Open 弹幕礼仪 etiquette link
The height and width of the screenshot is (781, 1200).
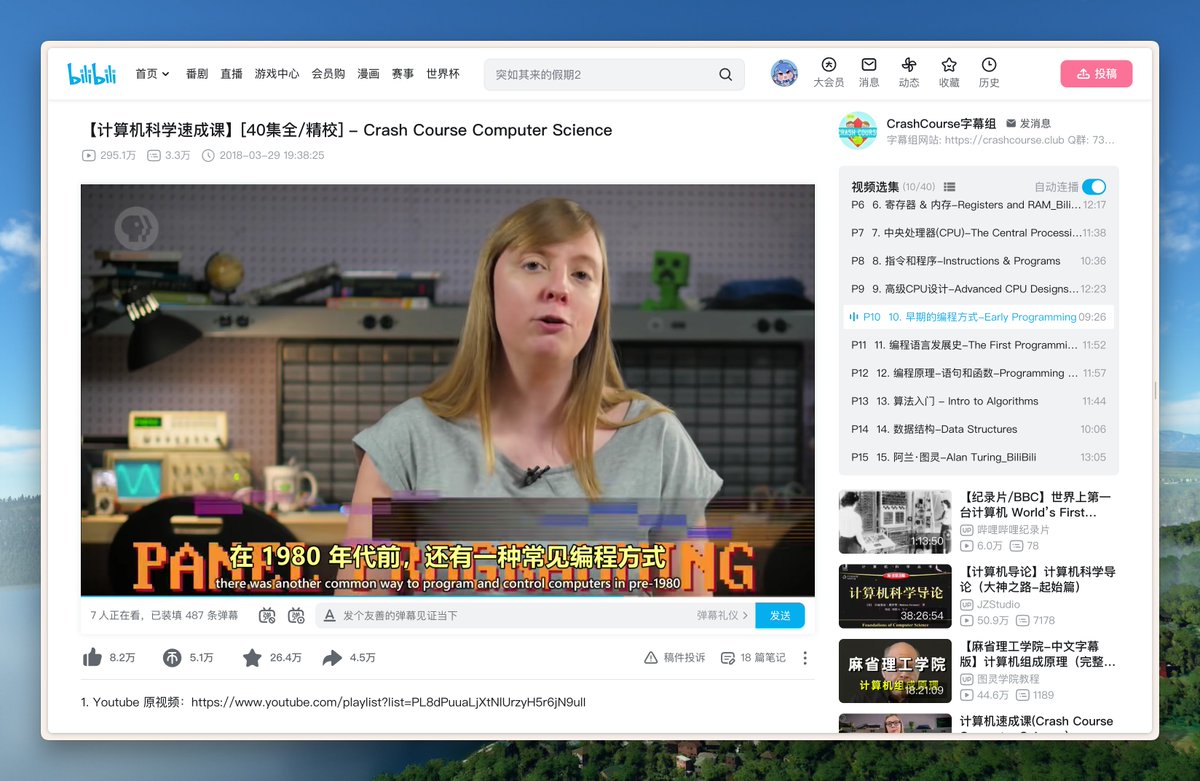pyautogui.click(x=722, y=616)
